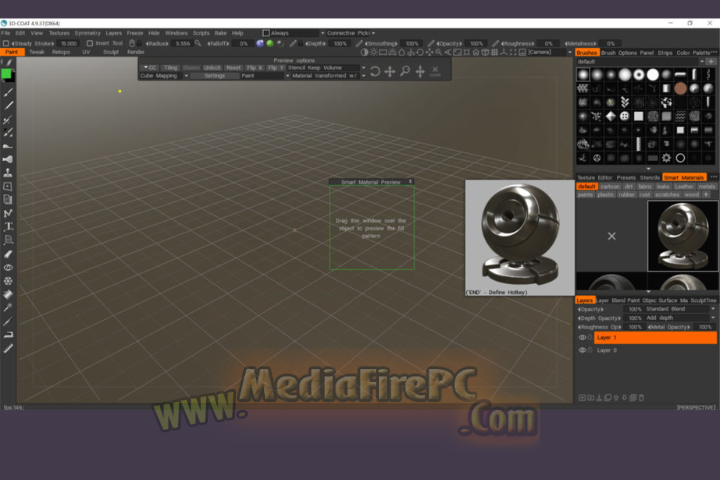
Task: Click the home view icon in camera toolbar
Action: click(x=476, y=52)
